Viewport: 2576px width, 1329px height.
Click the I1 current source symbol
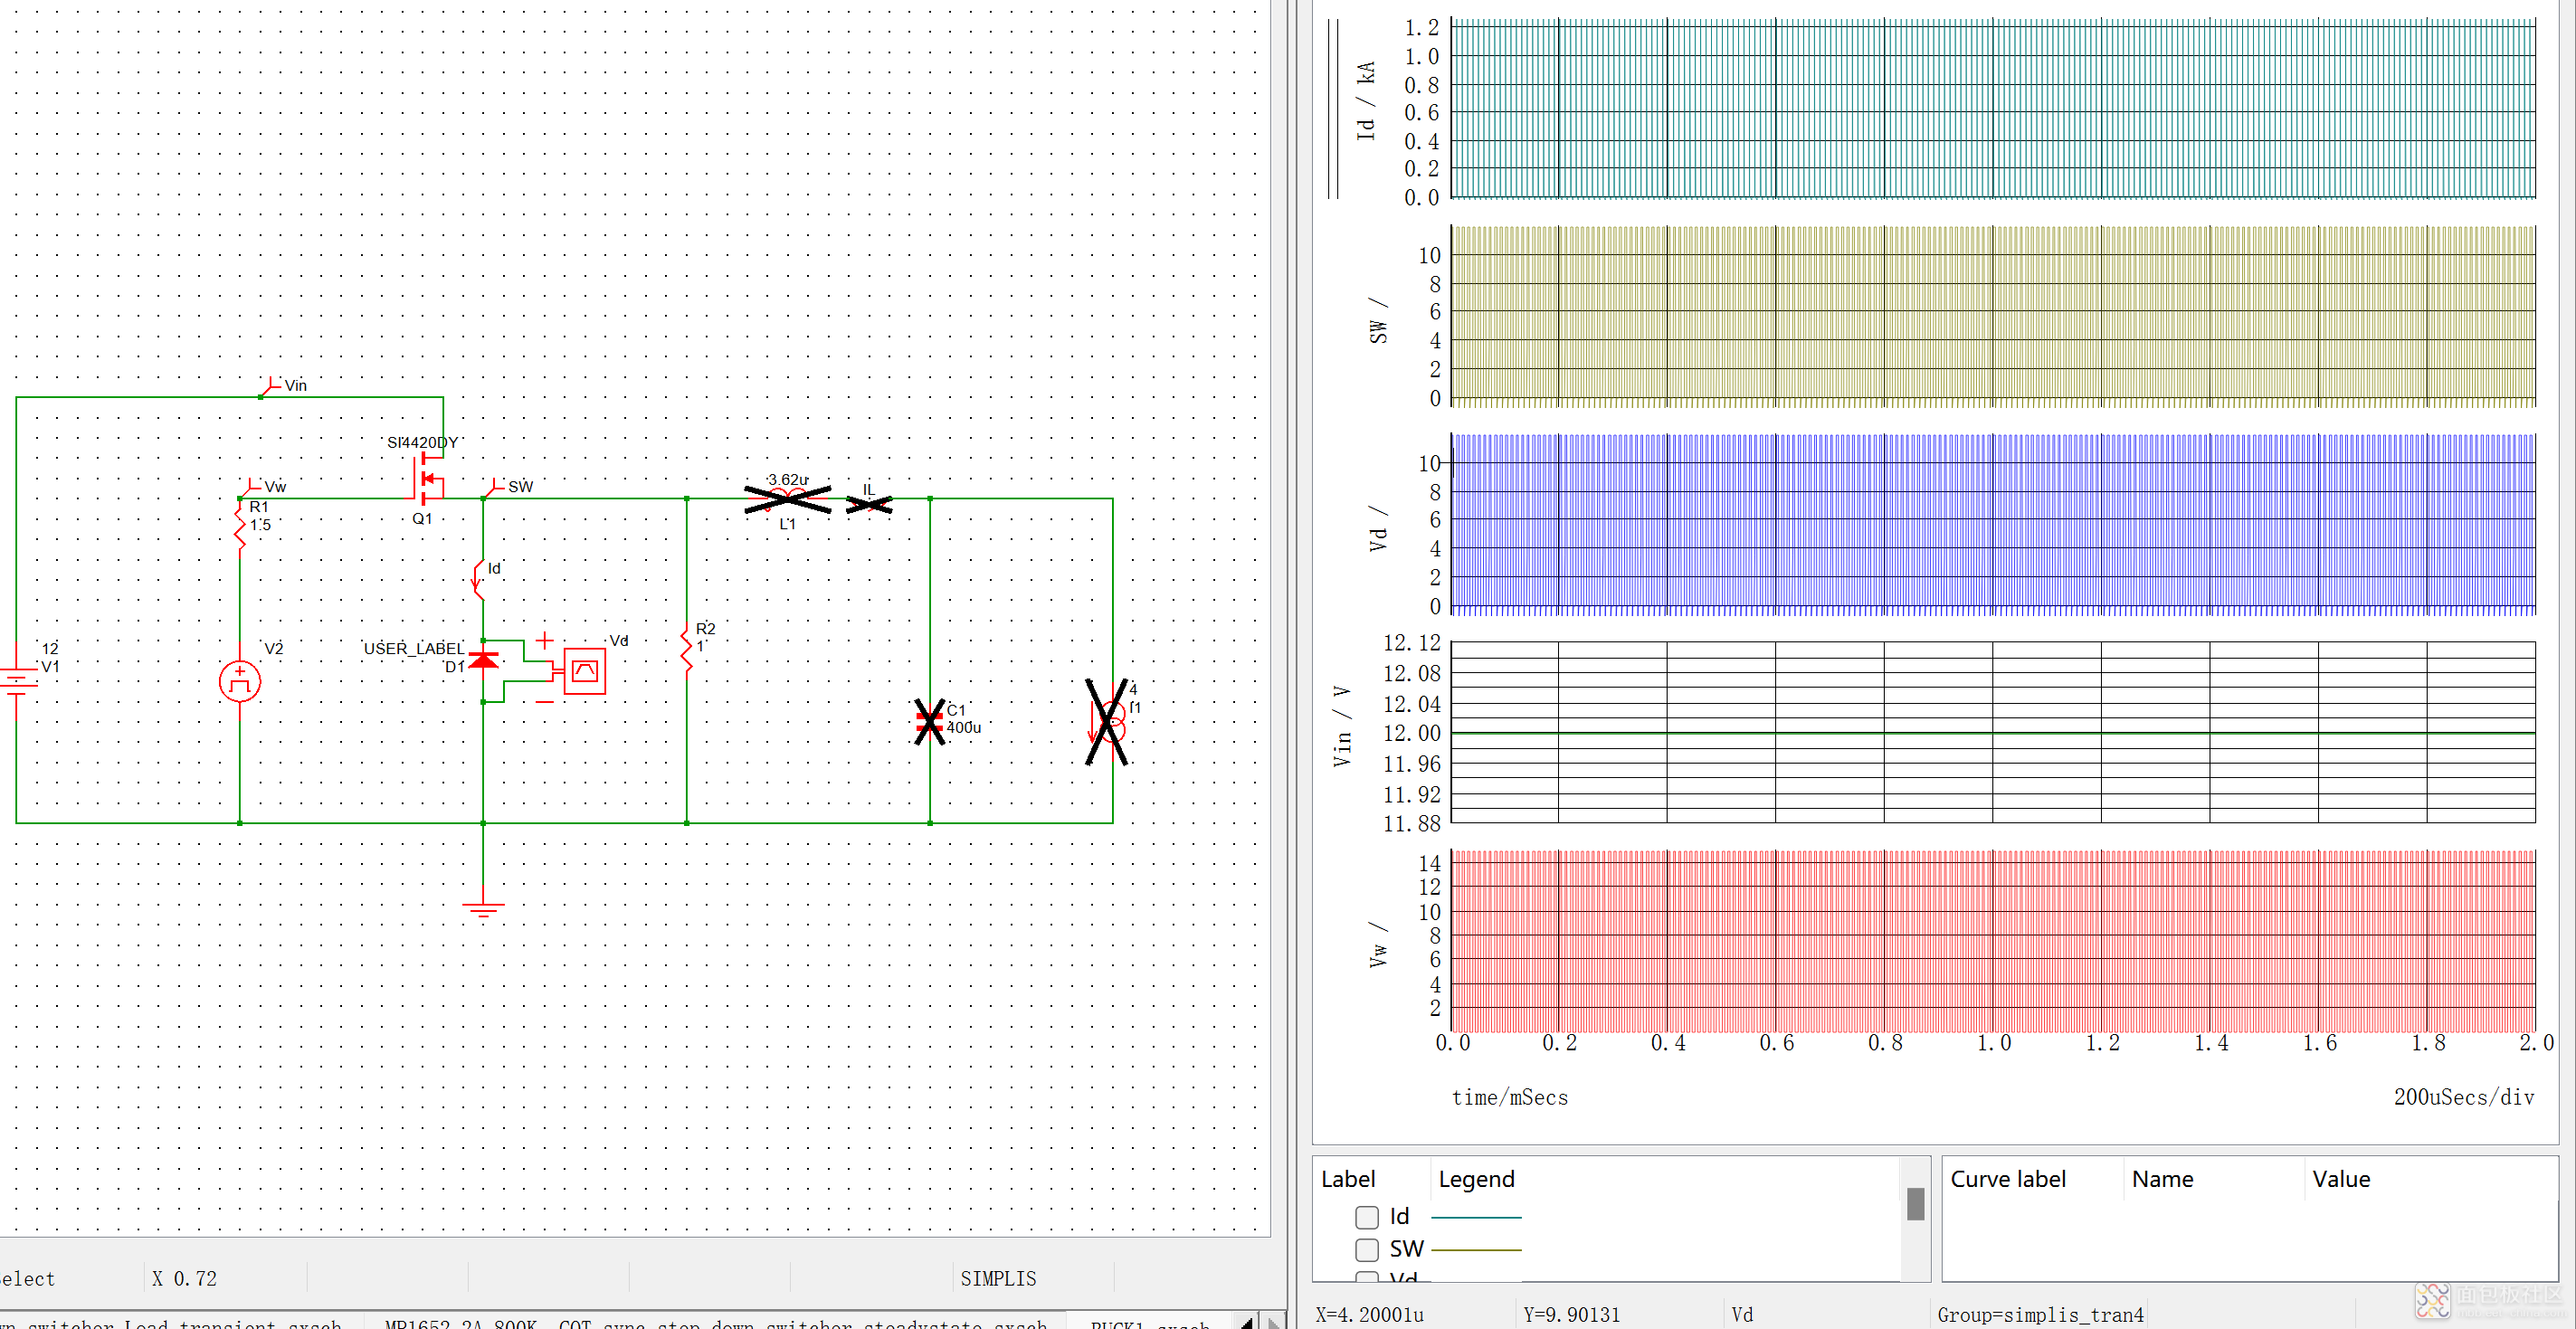pos(1111,722)
